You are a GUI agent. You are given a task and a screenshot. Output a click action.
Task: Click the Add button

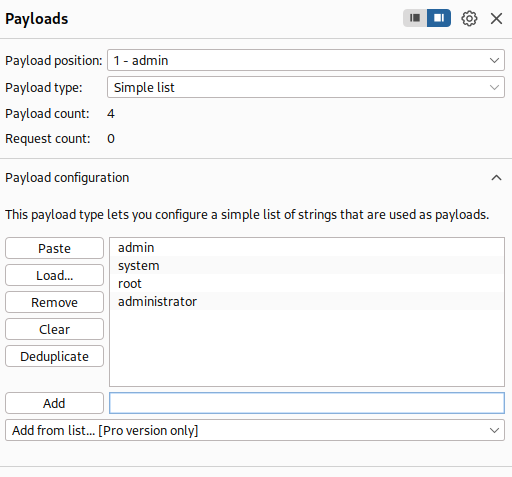point(54,403)
